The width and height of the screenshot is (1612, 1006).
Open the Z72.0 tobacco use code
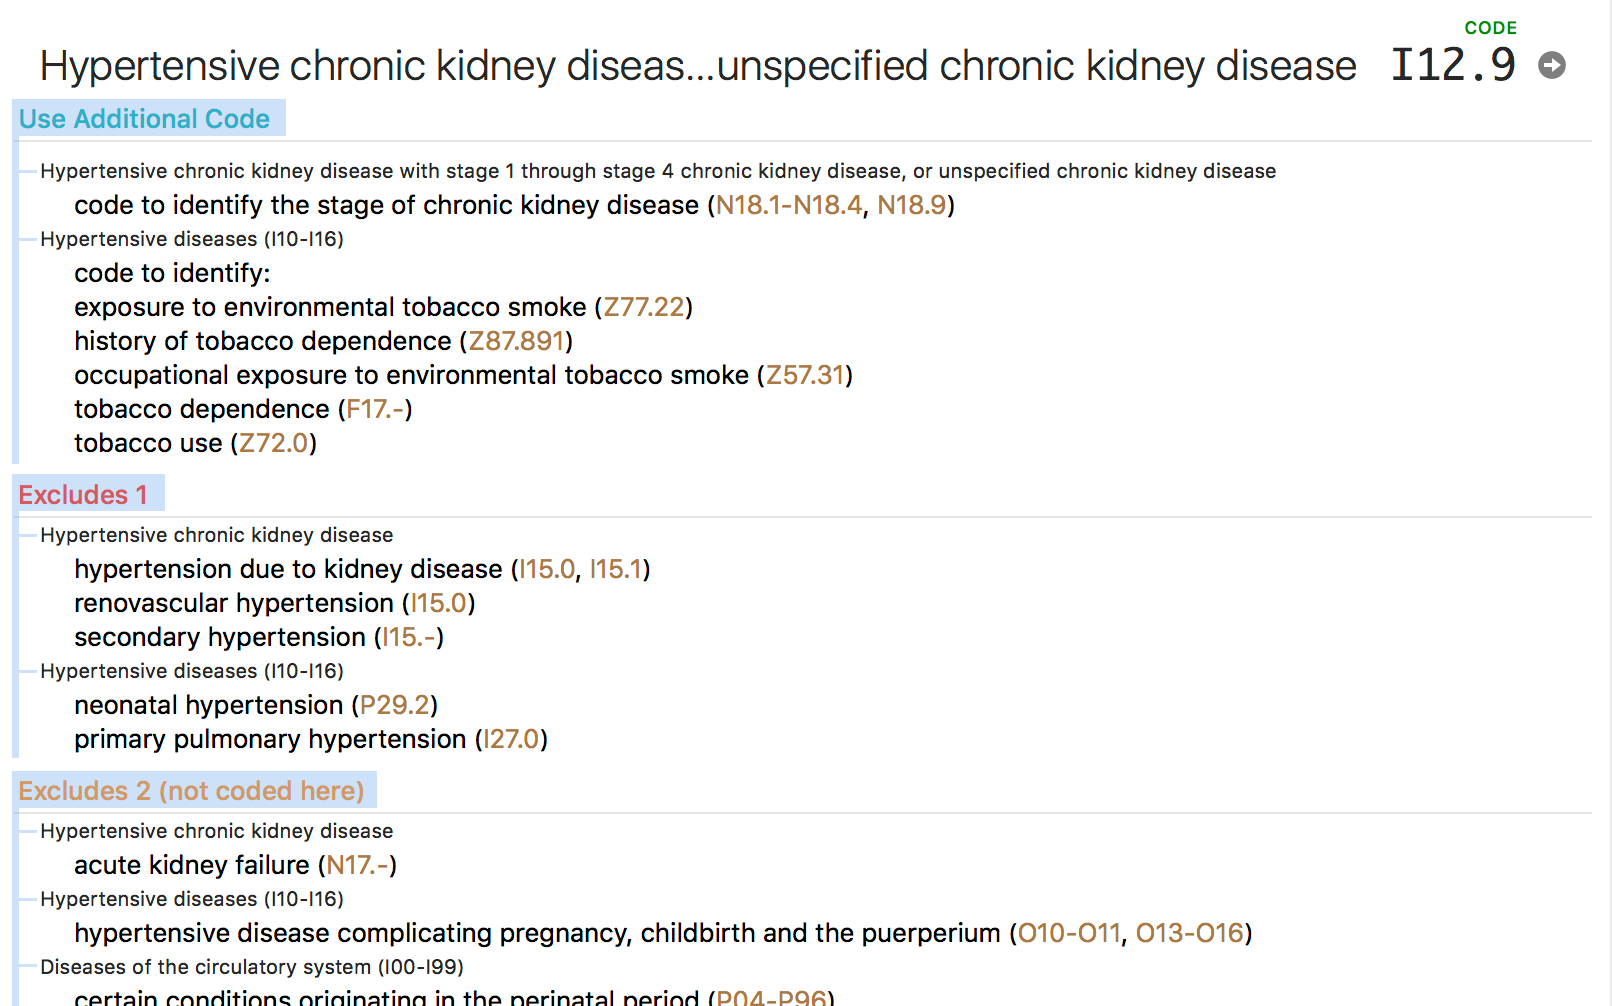(x=274, y=443)
